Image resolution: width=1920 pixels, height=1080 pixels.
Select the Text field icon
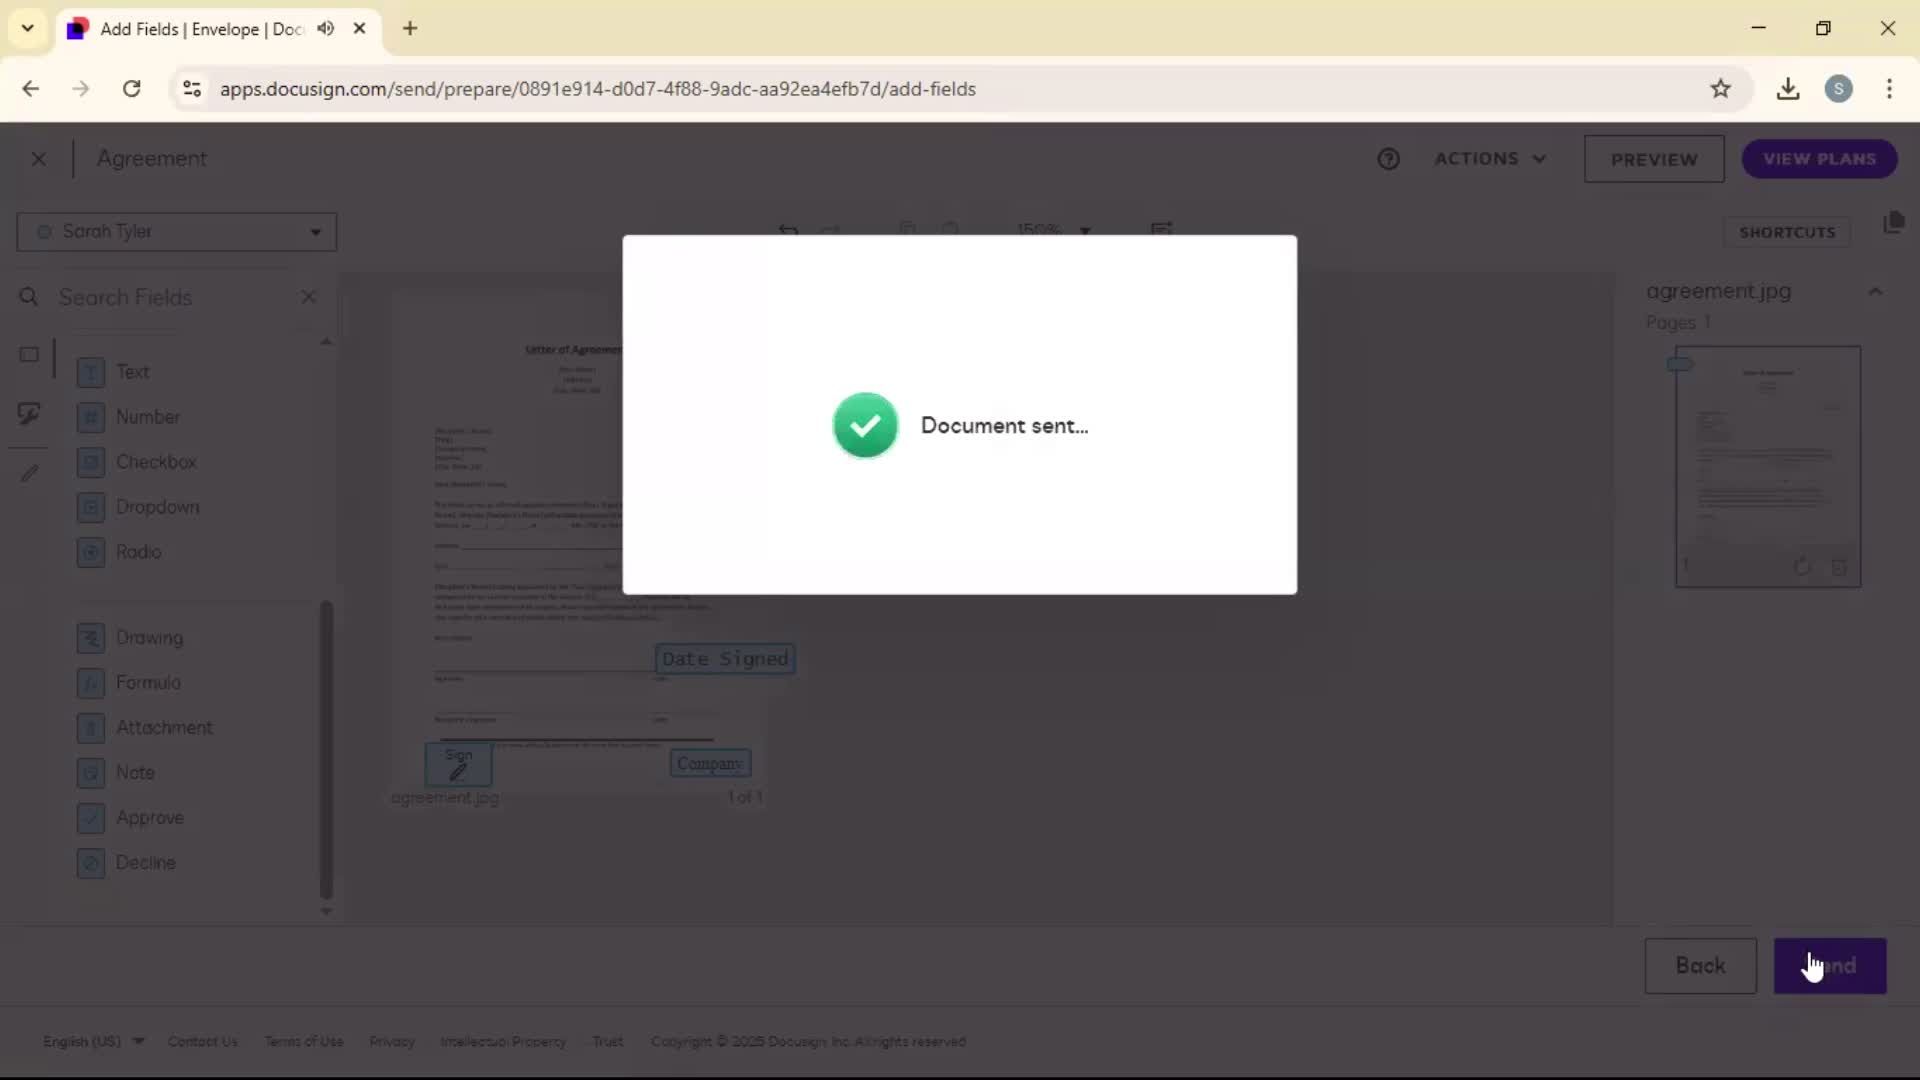click(91, 372)
